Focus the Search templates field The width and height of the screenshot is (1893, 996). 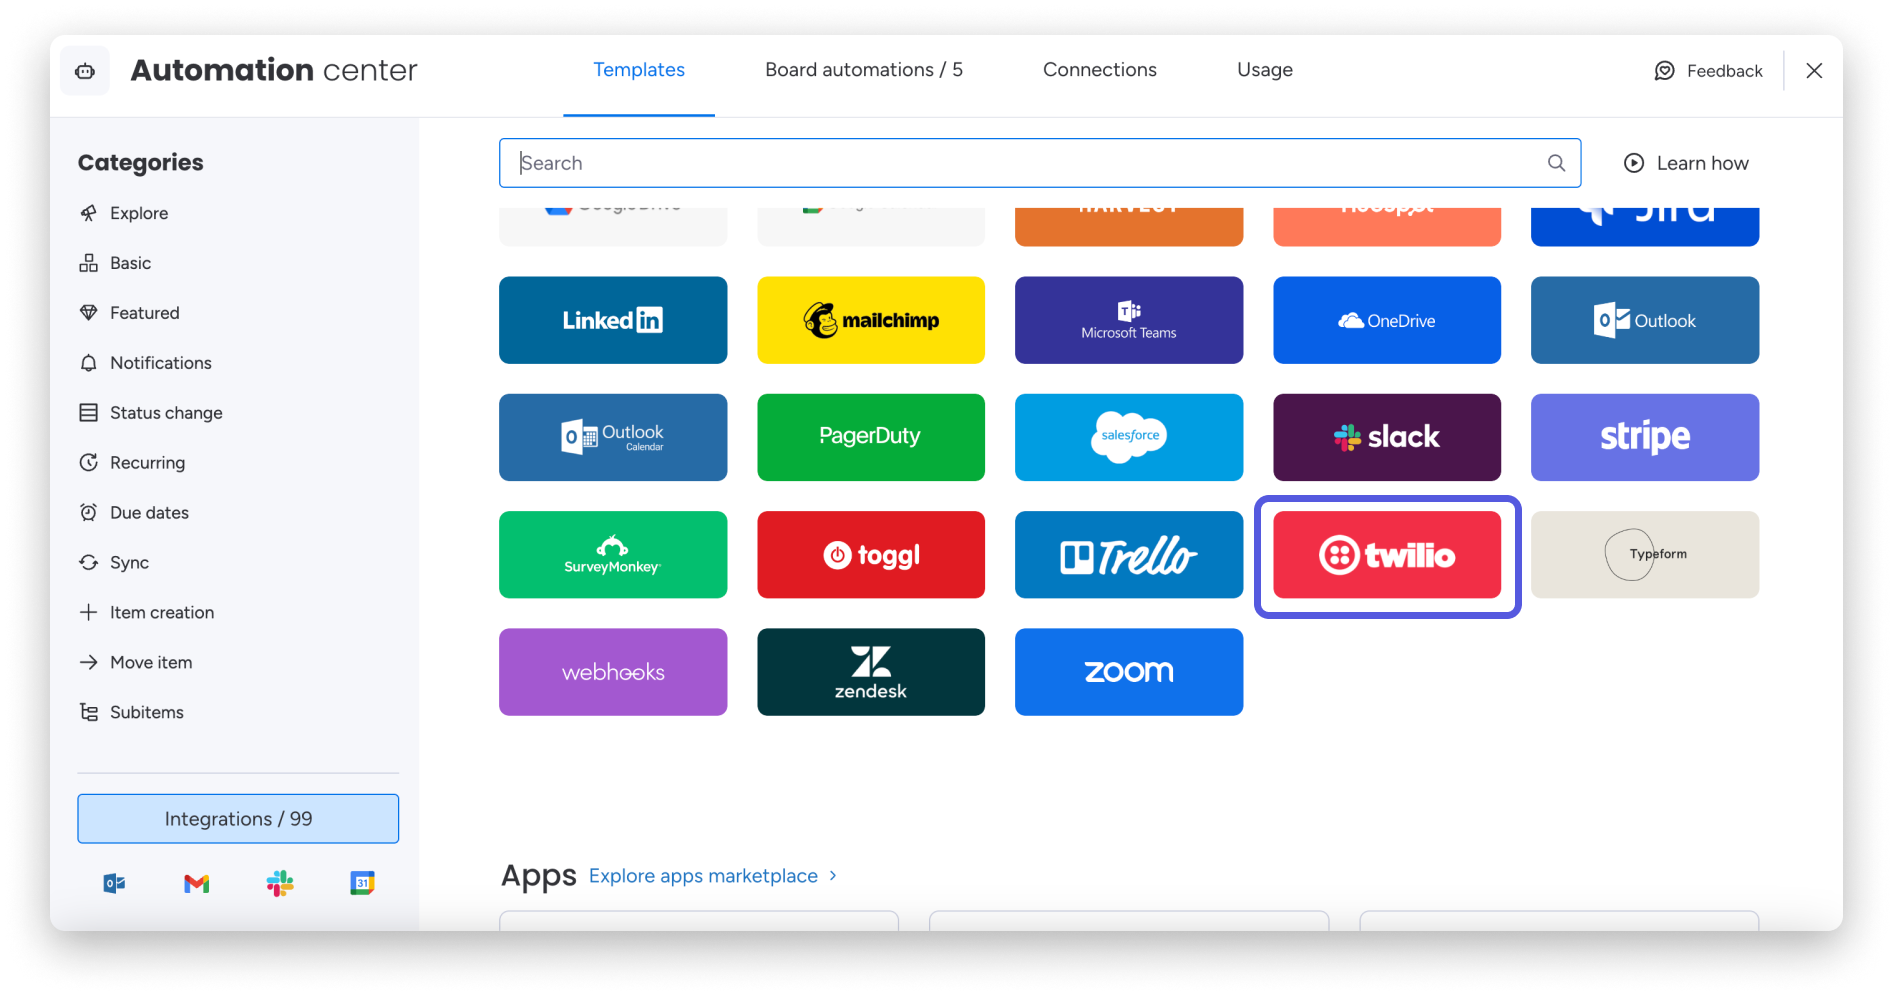click(x=1040, y=163)
